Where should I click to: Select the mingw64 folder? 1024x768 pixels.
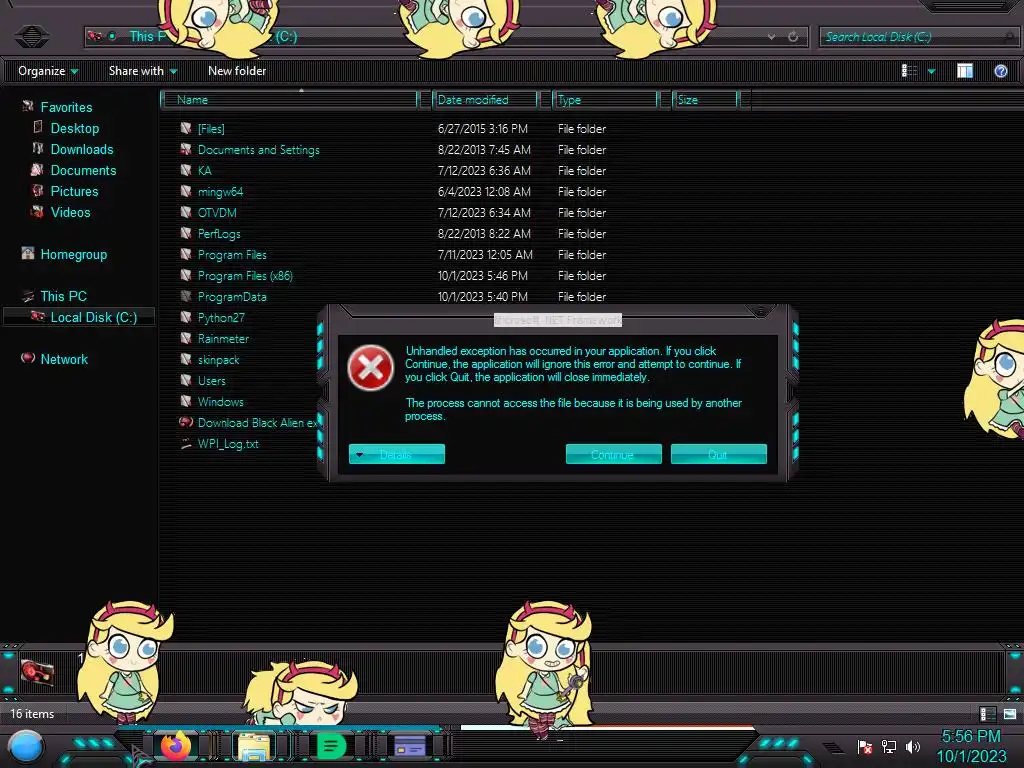(220, 191)
